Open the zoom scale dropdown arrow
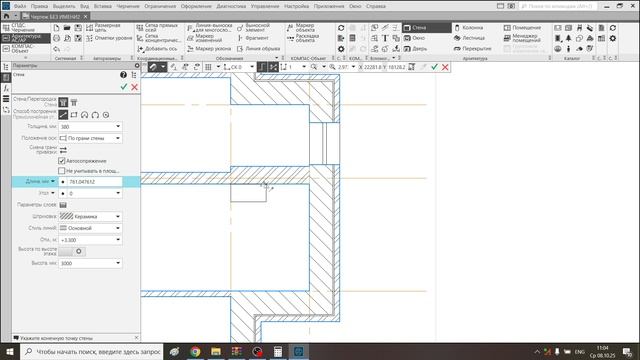Viewport: 640px width, 360px height. tap(353, 67)
